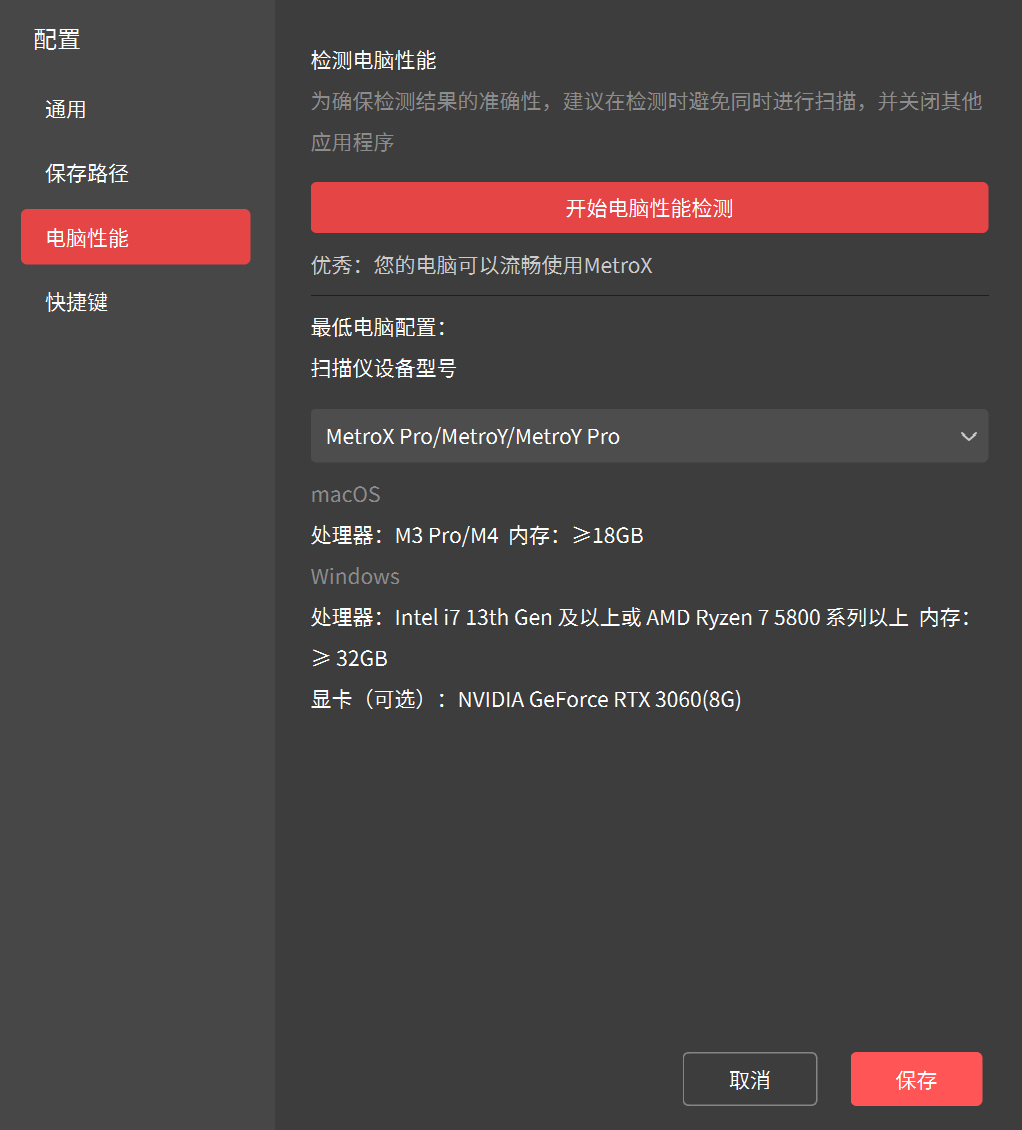Save the settings with the 保存 button
Screen dimensions: 1022x1130
point(916,1079)
